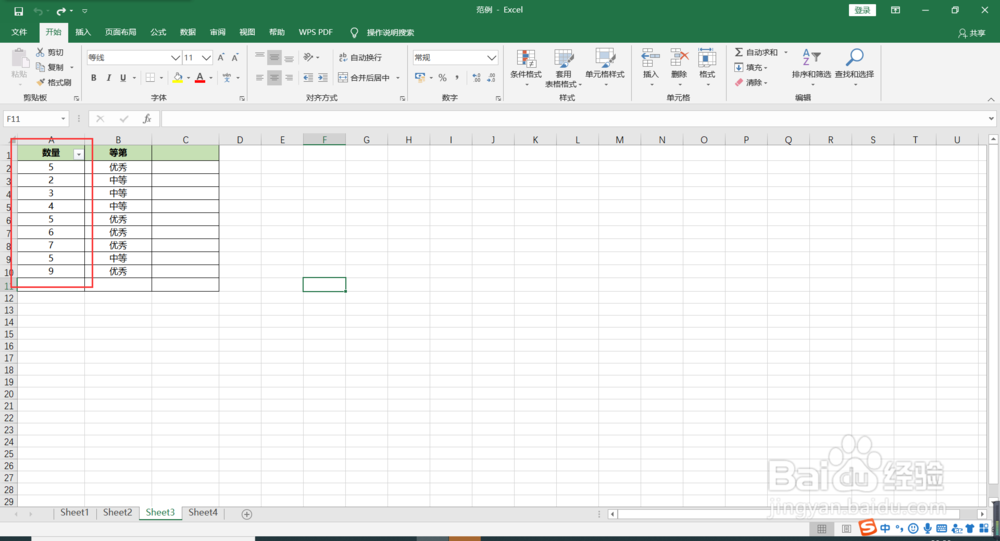Switch to the Page Layout (页面布局) tab
This screenshot has height=541, width=1000.
click(121, 32)
